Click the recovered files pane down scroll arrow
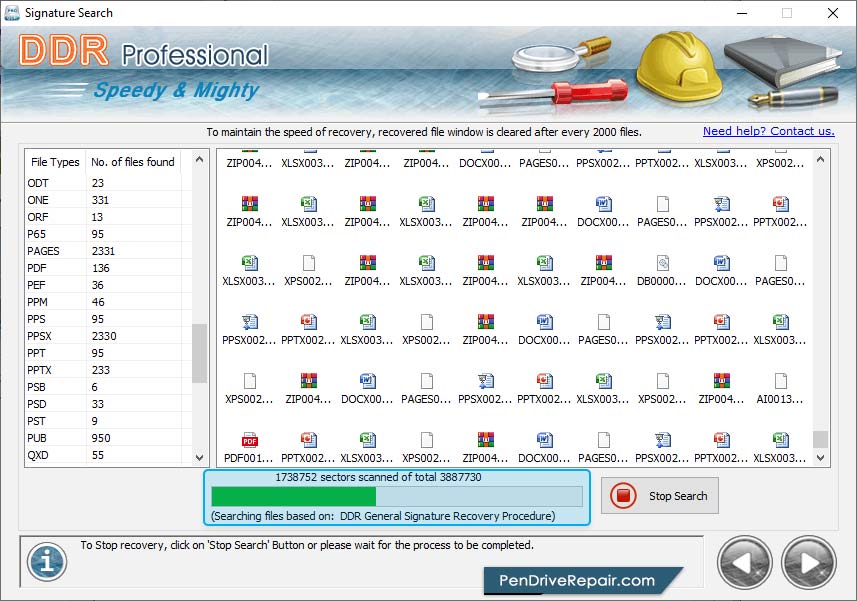 (820, 457)
